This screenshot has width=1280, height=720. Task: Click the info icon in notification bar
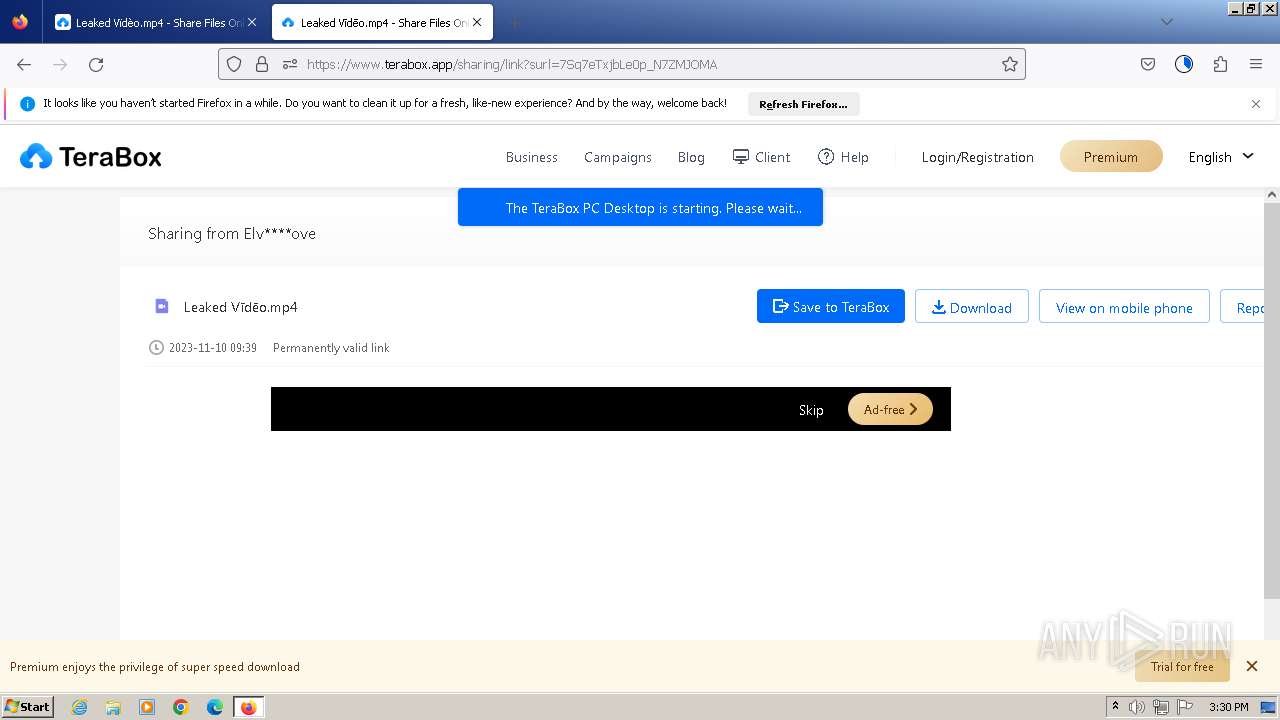27,104
